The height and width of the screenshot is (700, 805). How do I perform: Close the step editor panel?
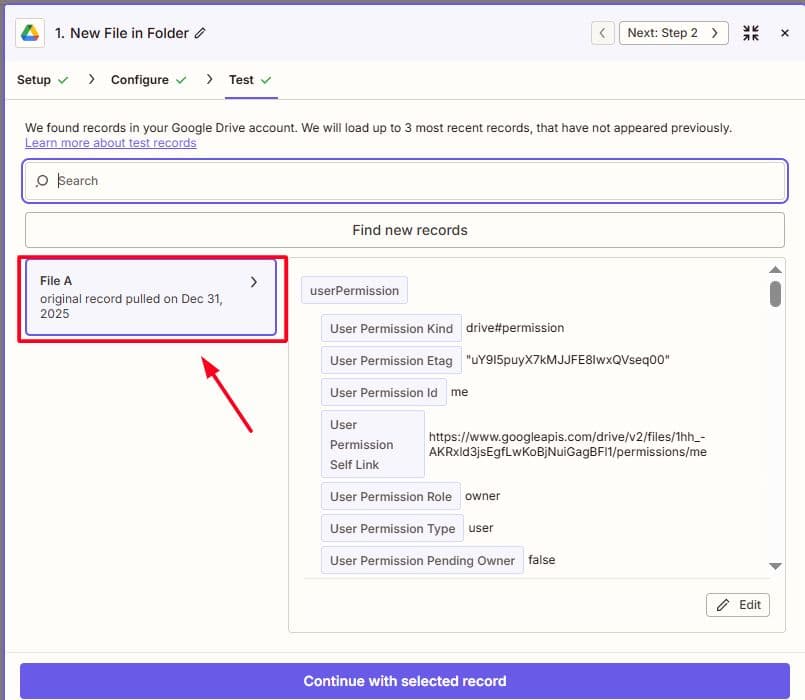785,33
